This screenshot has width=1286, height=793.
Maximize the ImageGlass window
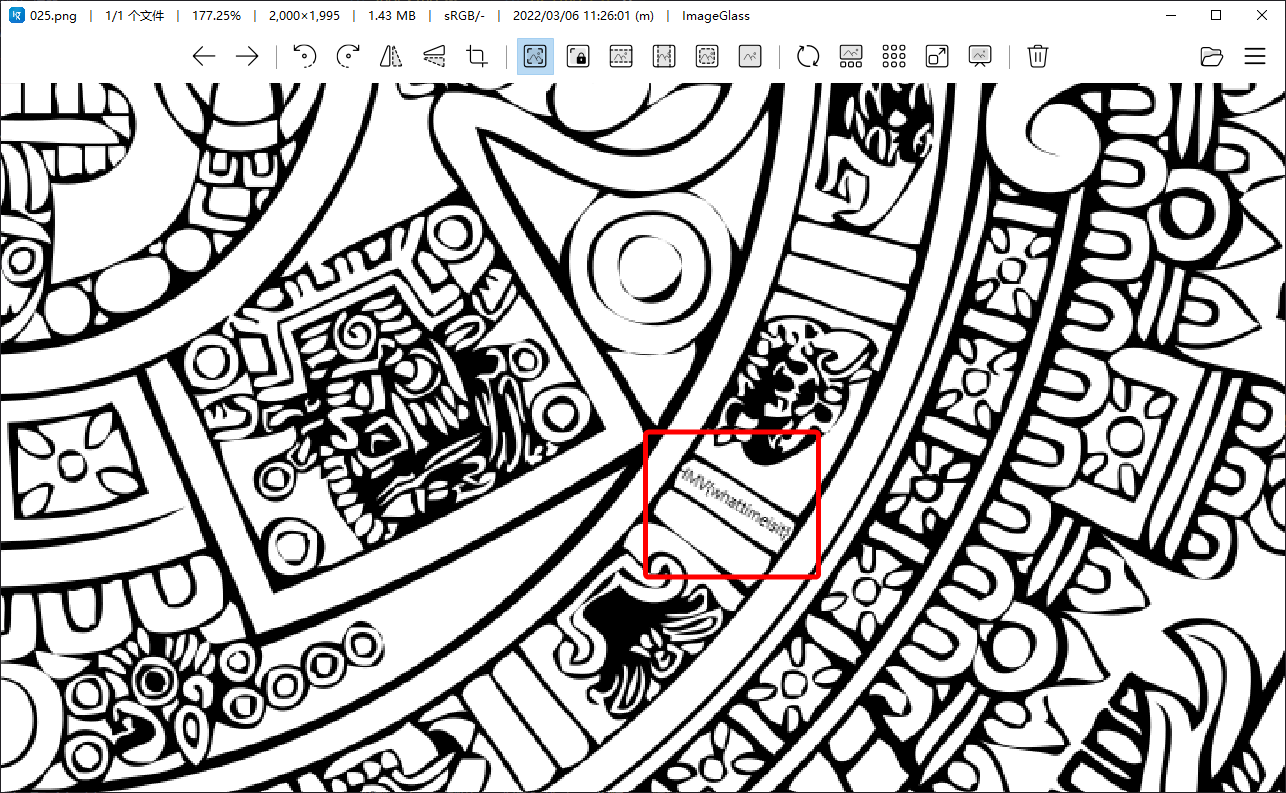(x=1216, y=15)
